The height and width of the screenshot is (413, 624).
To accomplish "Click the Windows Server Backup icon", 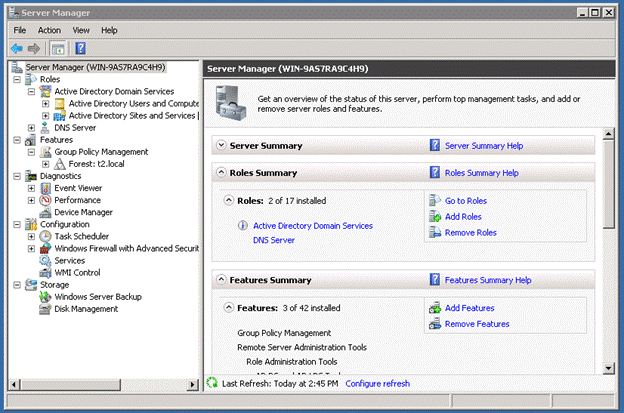I will tap(45, 297).
